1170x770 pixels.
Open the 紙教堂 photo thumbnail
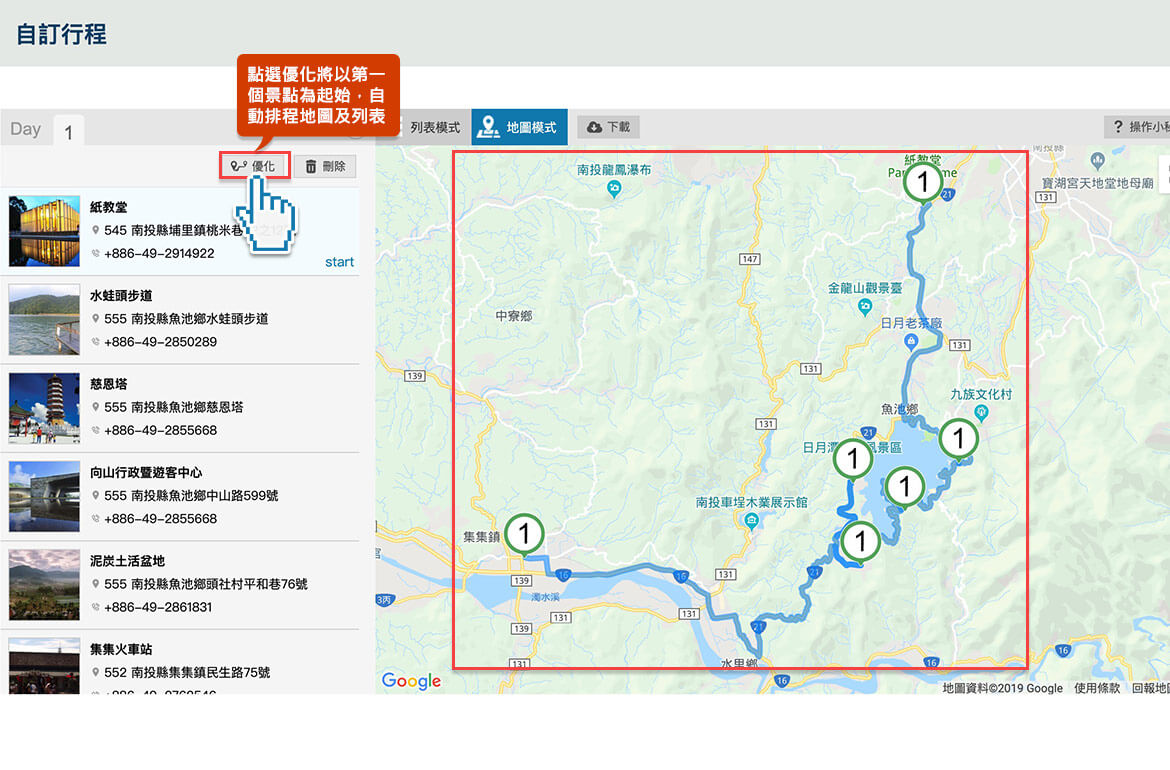(44, 231)
